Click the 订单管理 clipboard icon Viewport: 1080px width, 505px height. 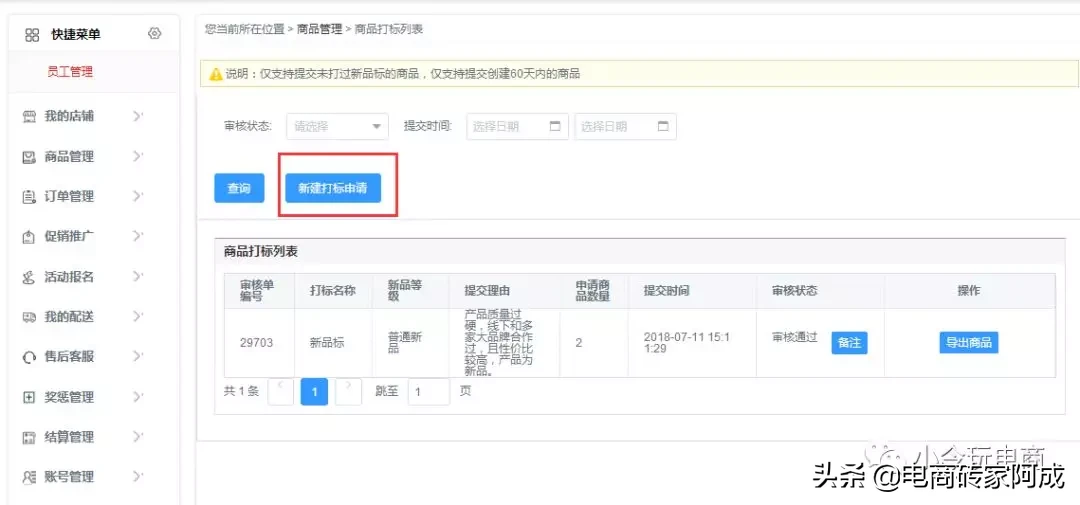[x=29, y=197]
